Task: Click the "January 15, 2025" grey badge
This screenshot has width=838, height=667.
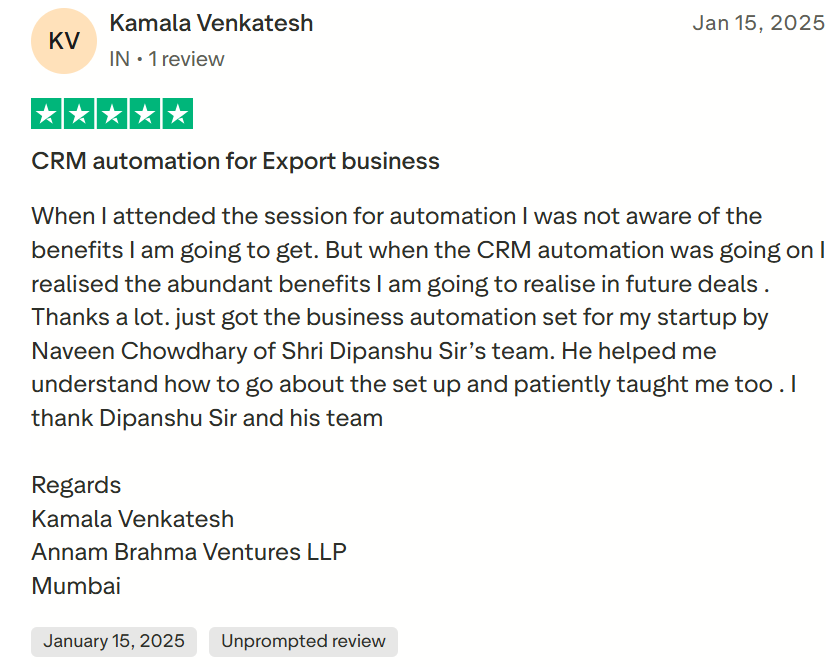Action: [x=114, y=641]
